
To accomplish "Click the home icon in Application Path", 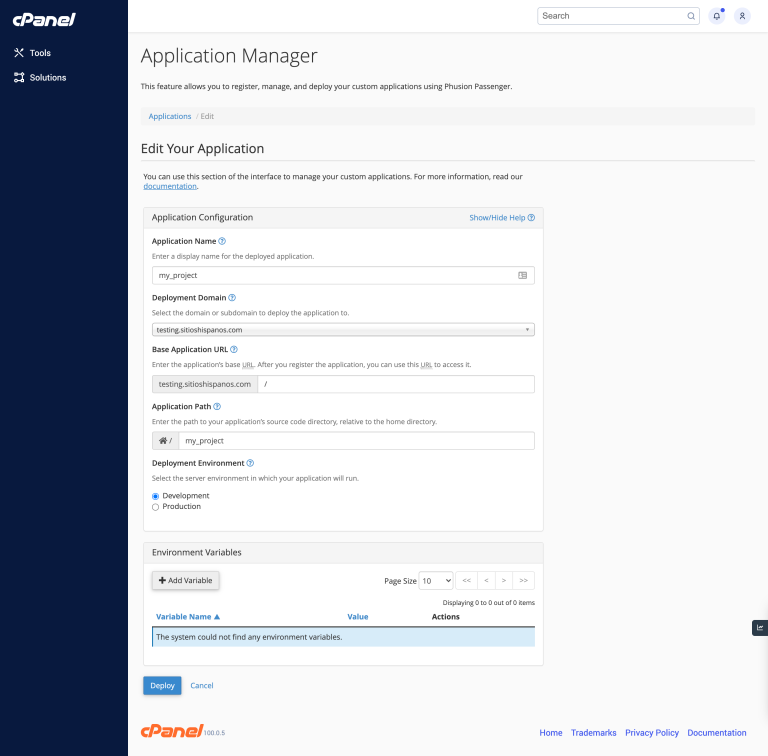I will (163, 441).
